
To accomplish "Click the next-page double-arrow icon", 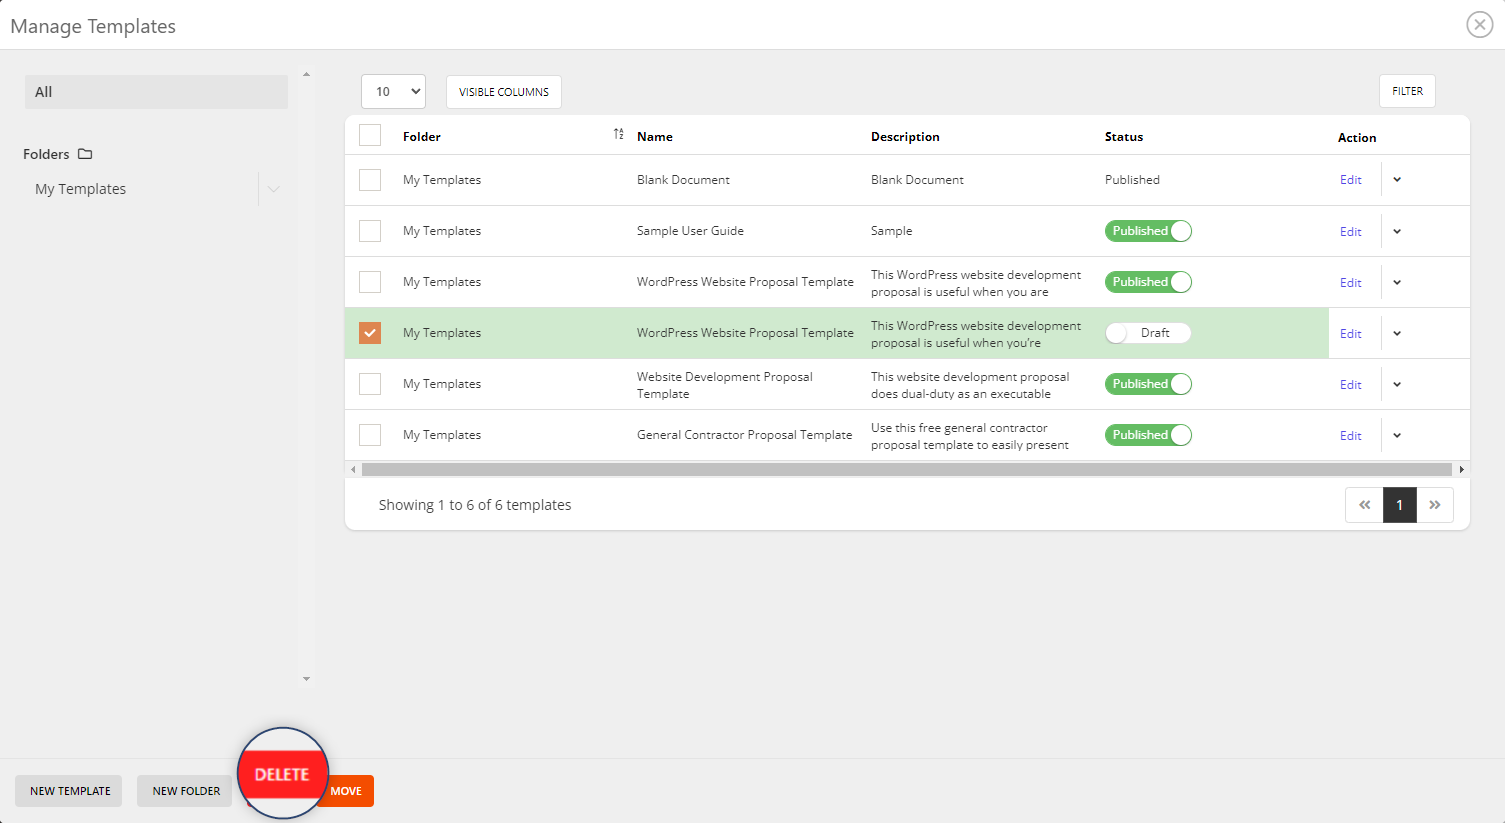I will click(1436, 505).
